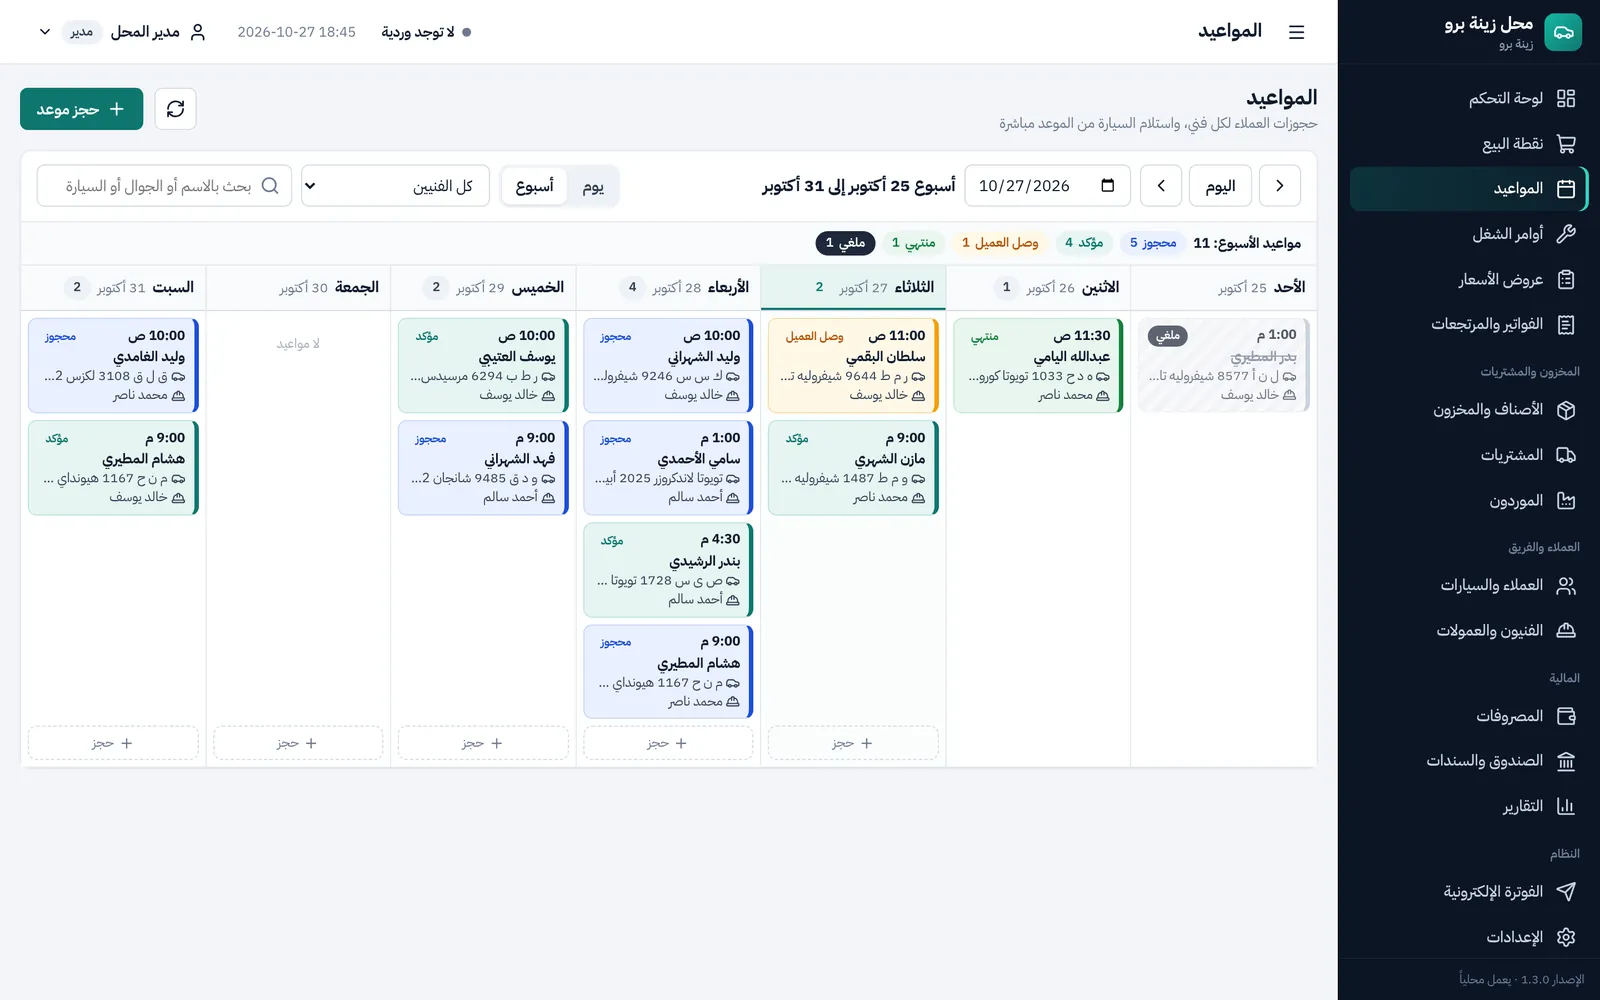Click the + حجز button under الجمعة
The width and height of the screenshot is (1600, 1000).
(298, 743)
